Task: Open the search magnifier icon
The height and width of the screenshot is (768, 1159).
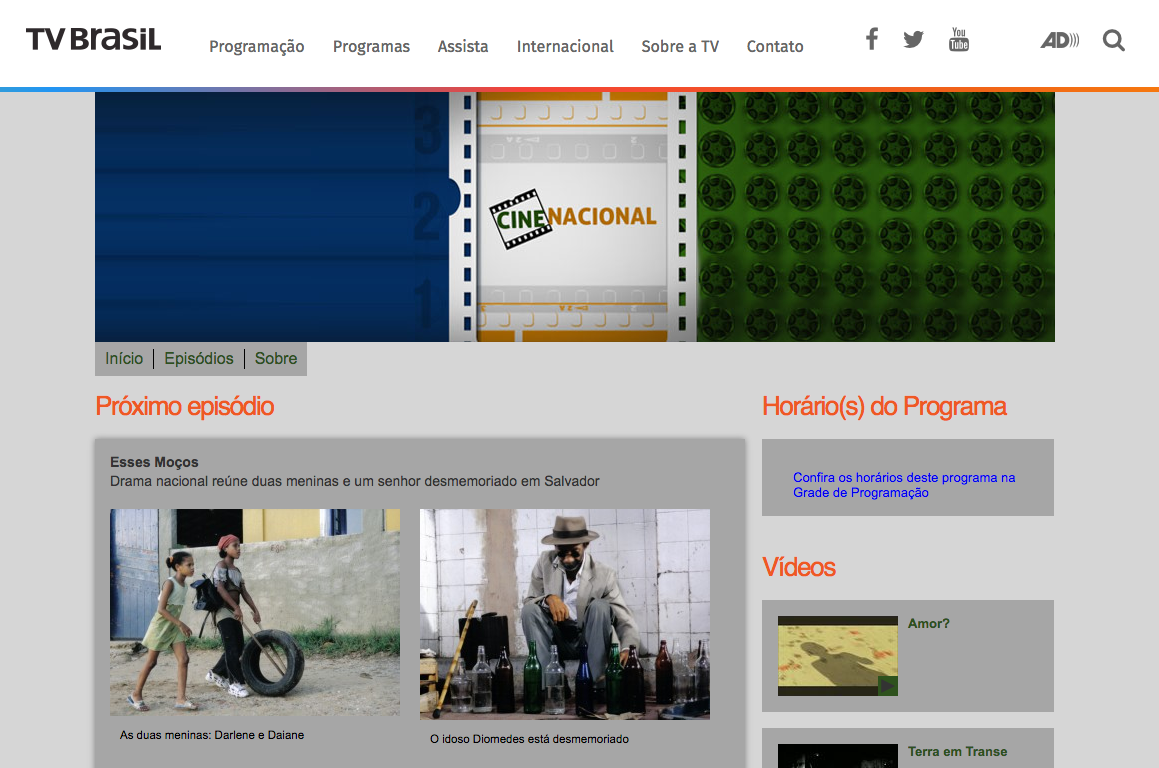Action: click(1113, 41)
